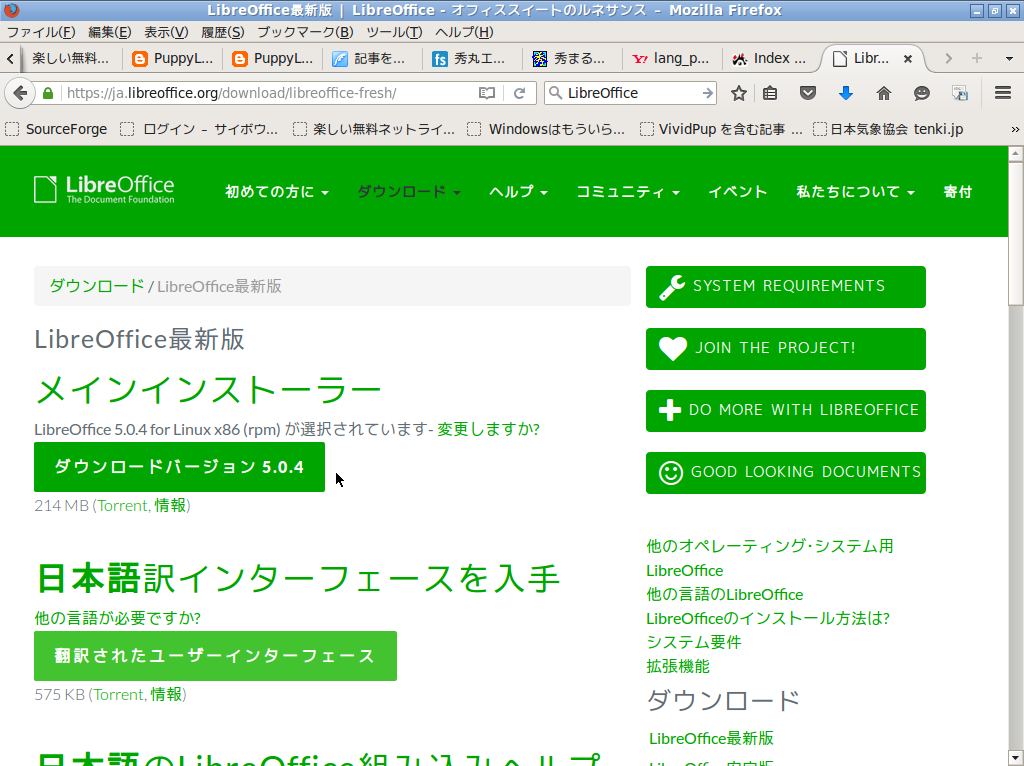The height and width of the screenshot is (766, 1024).
Task: Switch to the 記事を... tab
Action: [372, 59]
